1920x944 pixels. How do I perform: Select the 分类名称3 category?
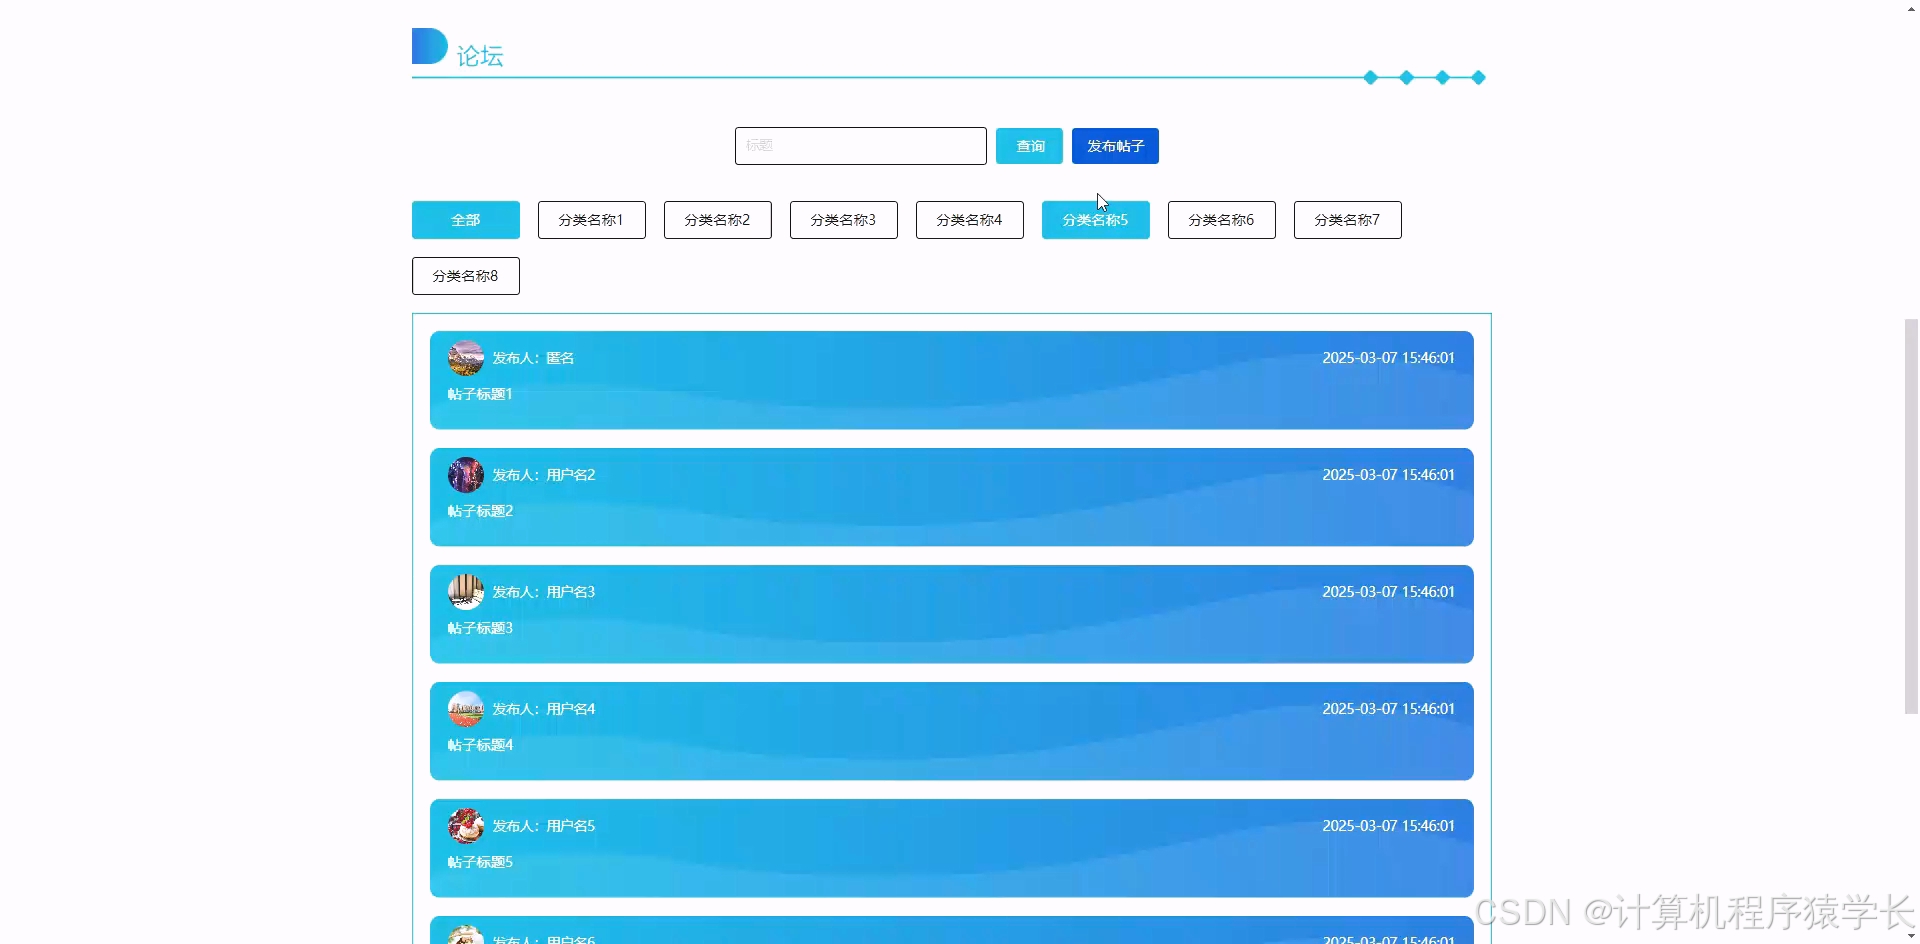coord(844,220)
